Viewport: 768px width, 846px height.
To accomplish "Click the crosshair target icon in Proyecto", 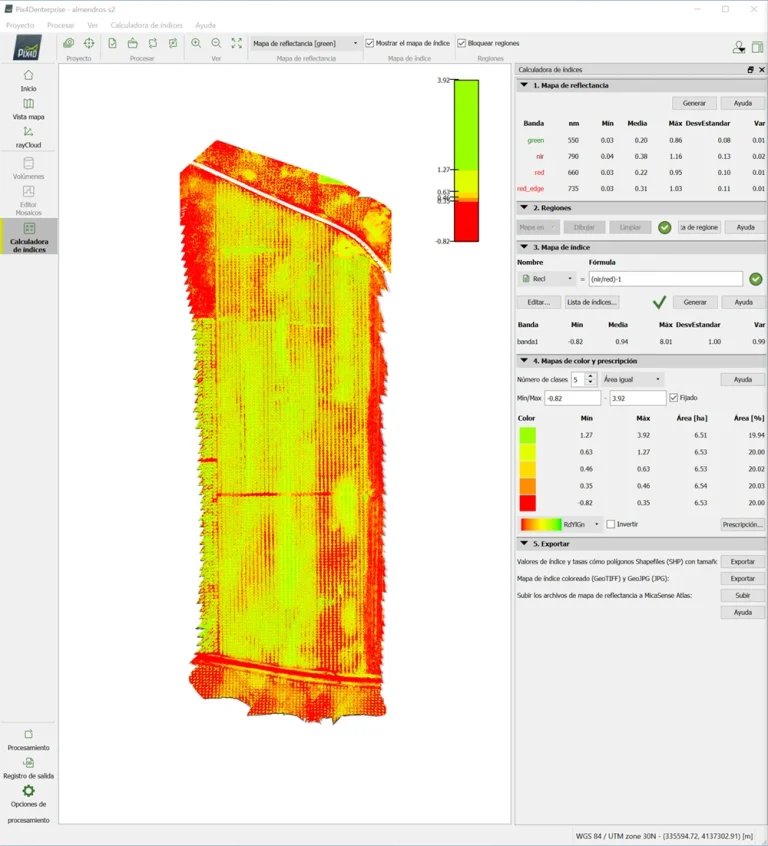I will coord(89,43).
